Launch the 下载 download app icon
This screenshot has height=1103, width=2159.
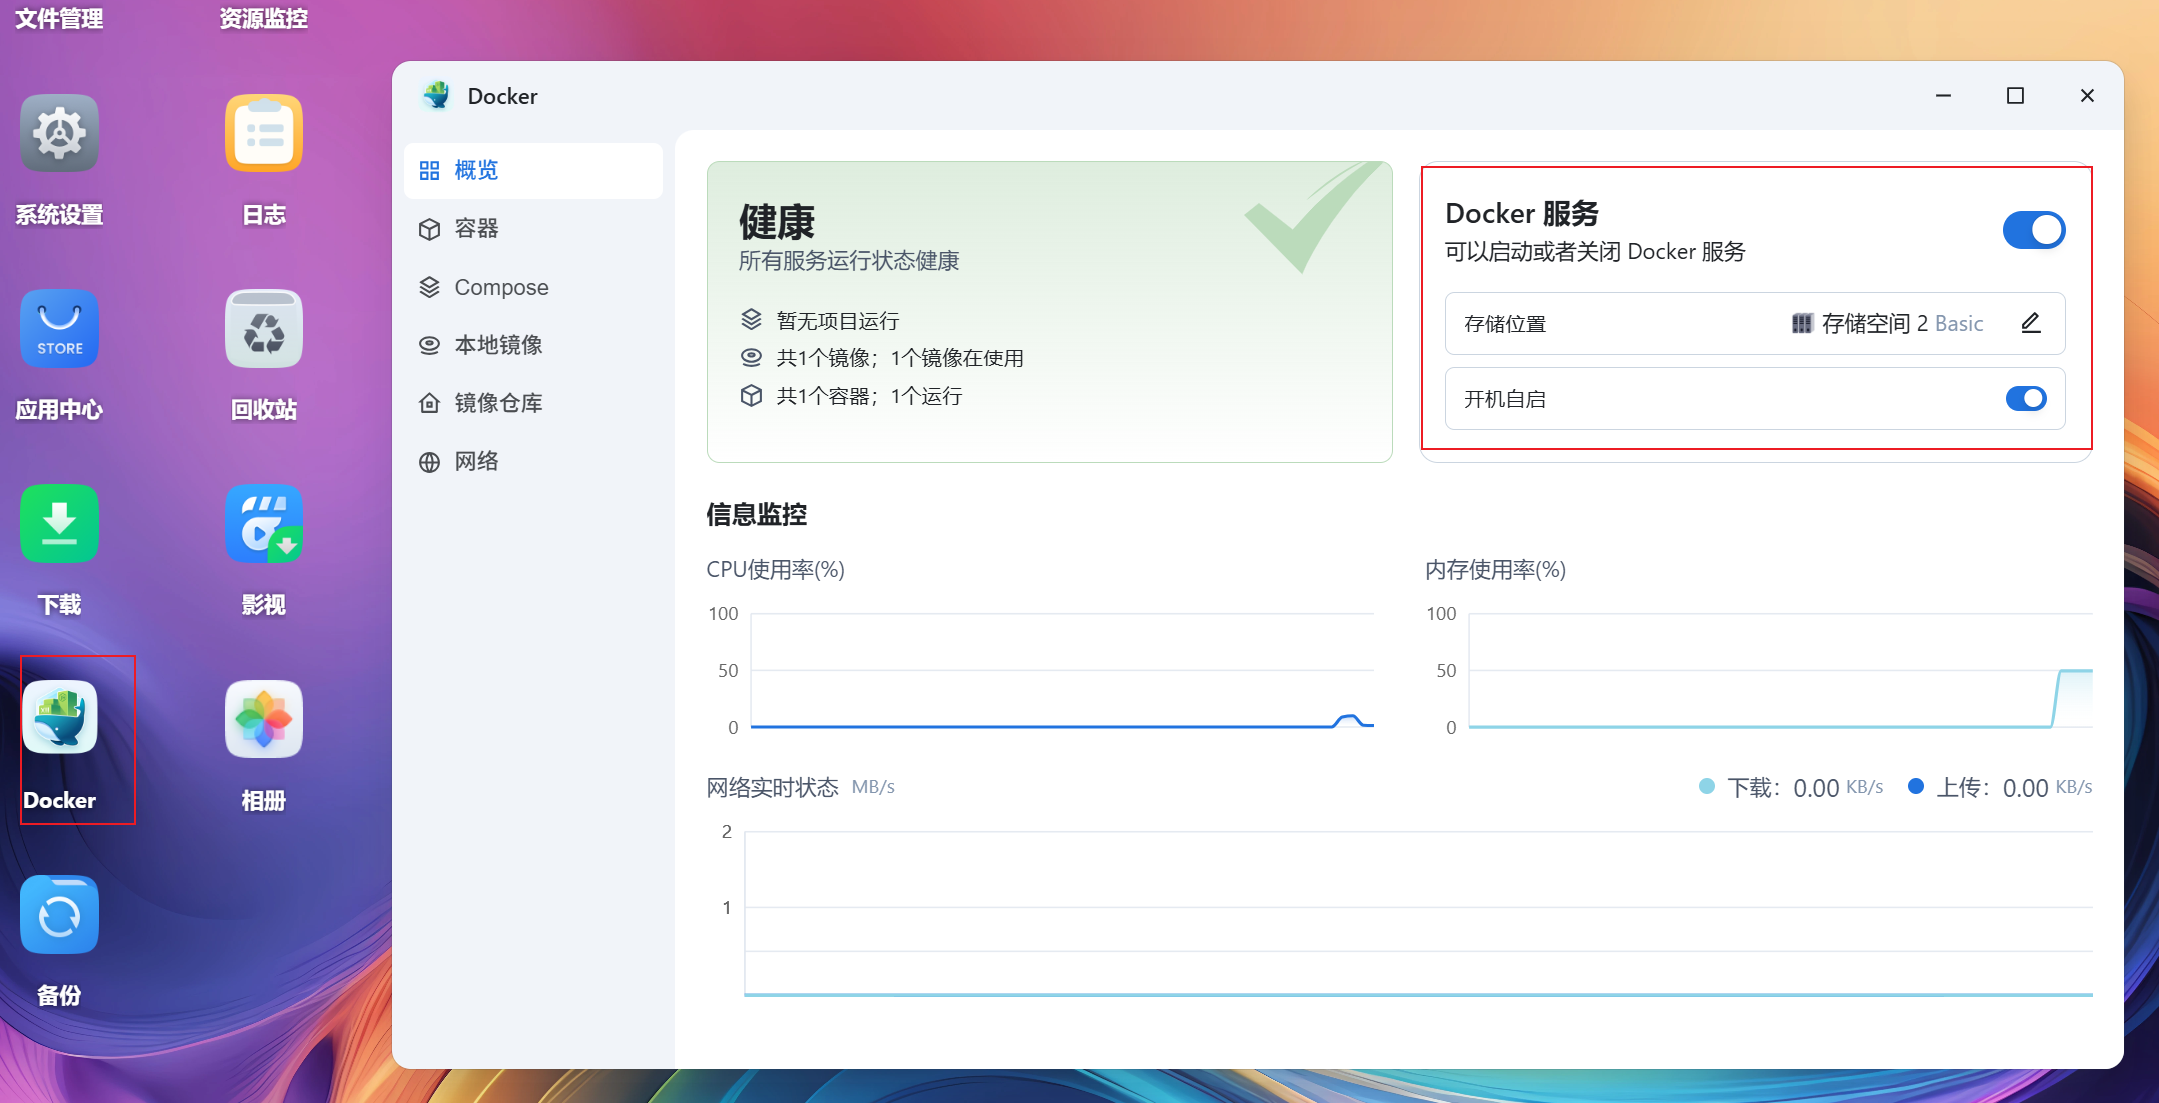59,524
